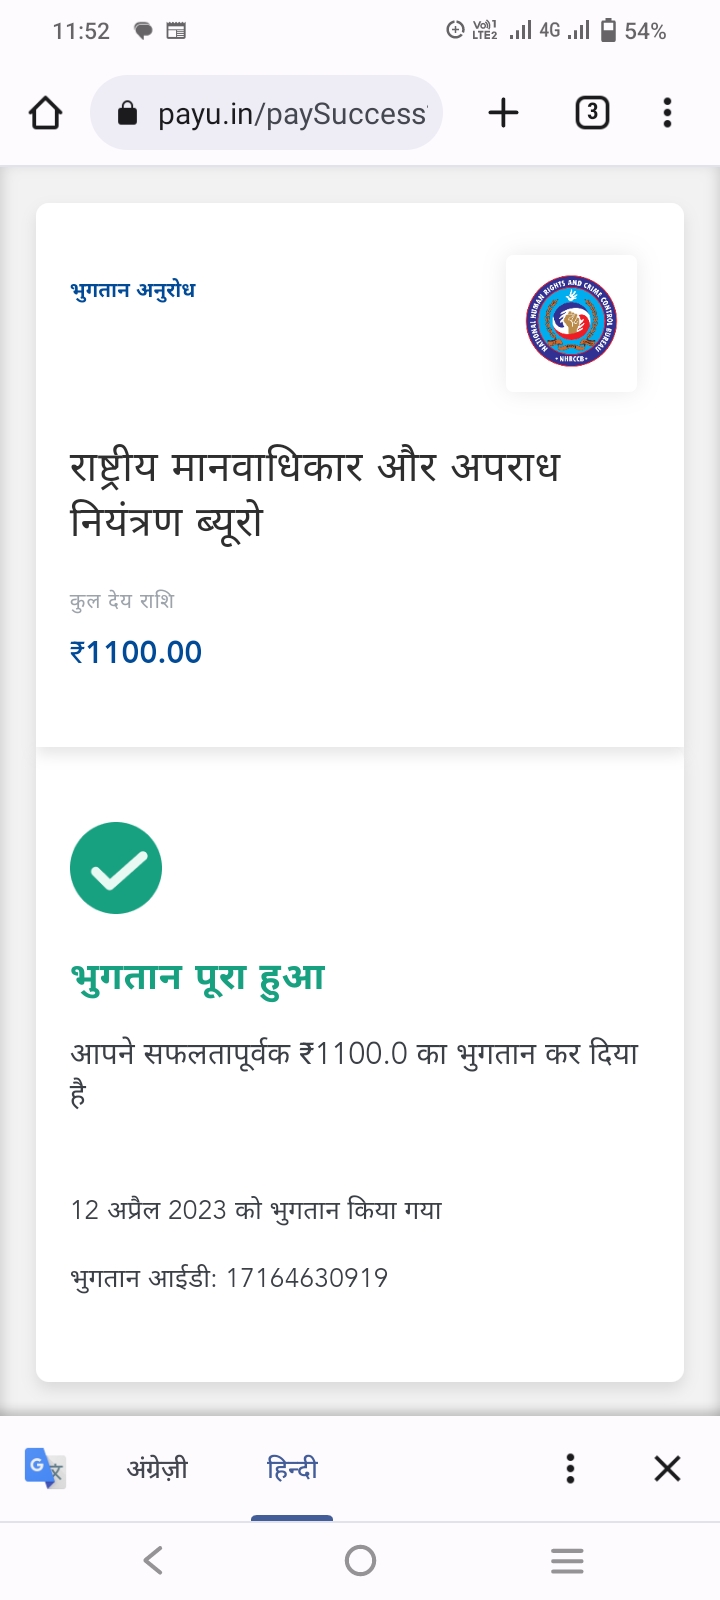The height and width of the screenshot is (1600, 720).
Task: Select the हिन्दी translation tab
Action: 292,1468
